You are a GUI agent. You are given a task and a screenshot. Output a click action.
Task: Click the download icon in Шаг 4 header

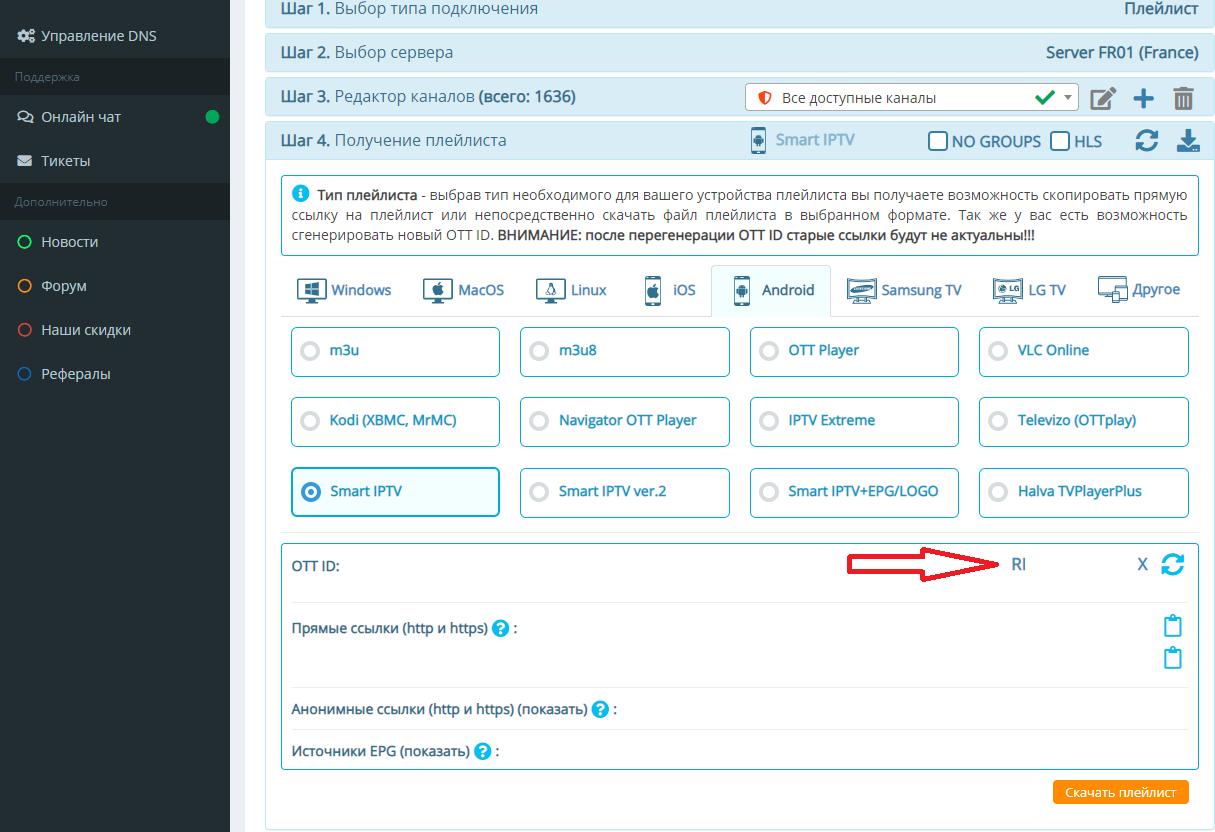click(x=1188, y=141)
